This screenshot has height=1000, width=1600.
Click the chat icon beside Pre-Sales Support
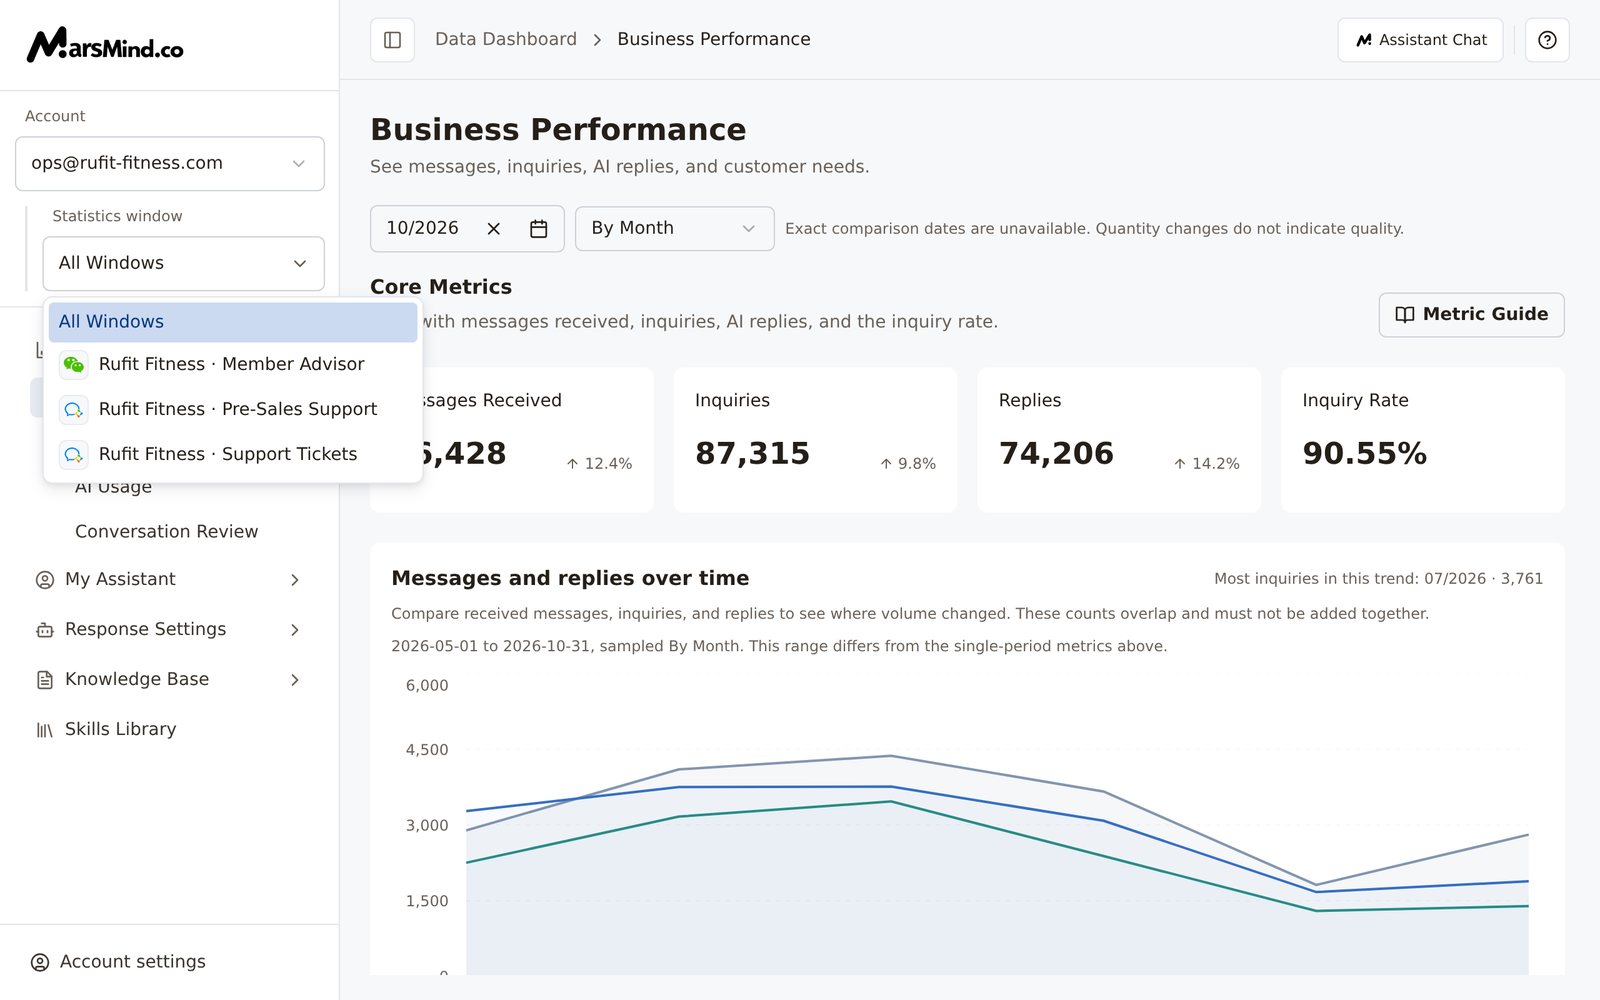(74, 410)
